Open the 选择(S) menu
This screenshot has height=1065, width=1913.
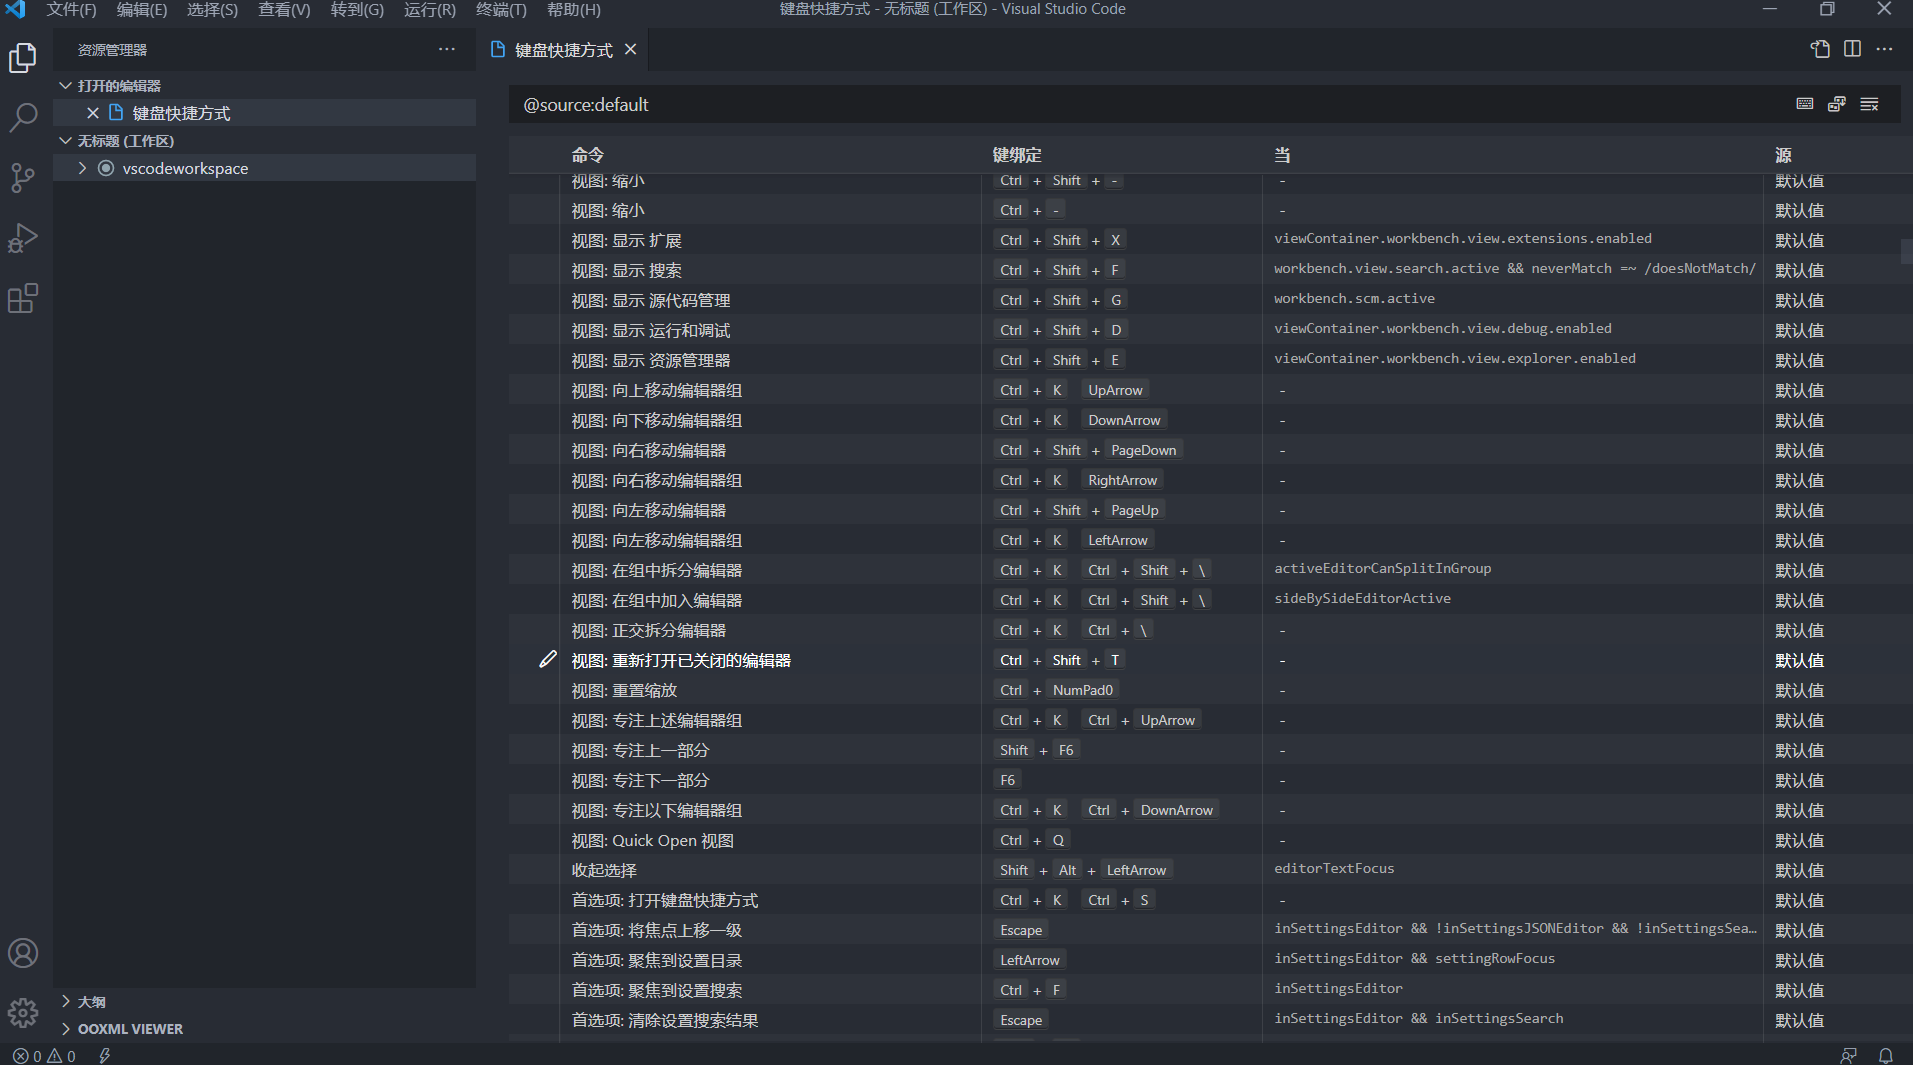pyautogui.click(x=213, y=9)
